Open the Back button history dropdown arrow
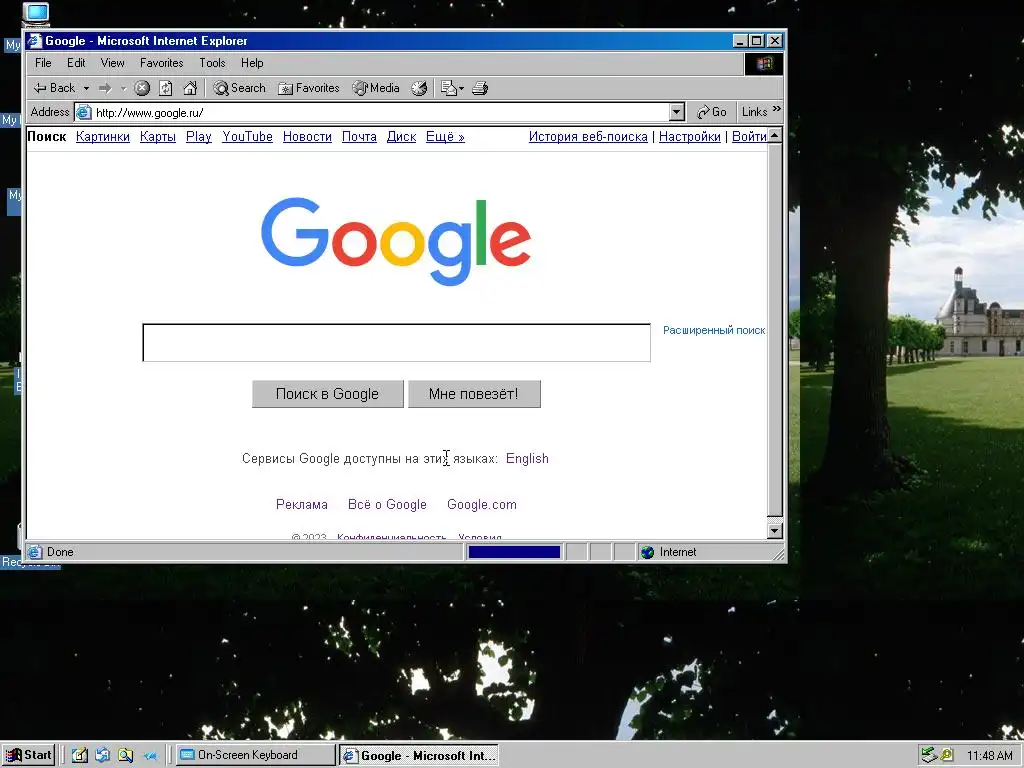 [x=86, y=88]
